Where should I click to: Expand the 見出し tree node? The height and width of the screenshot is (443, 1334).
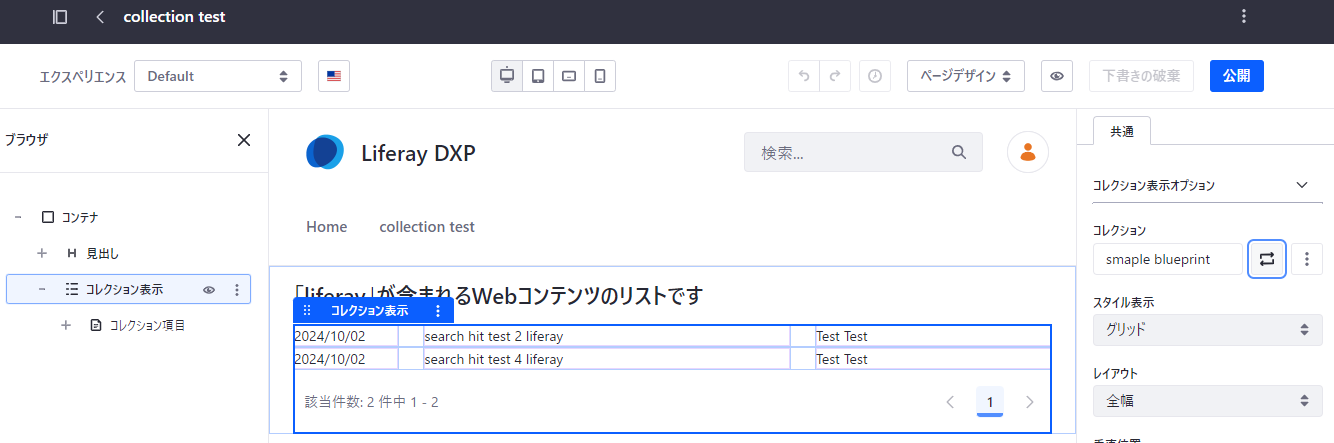(x=42, y=253)
